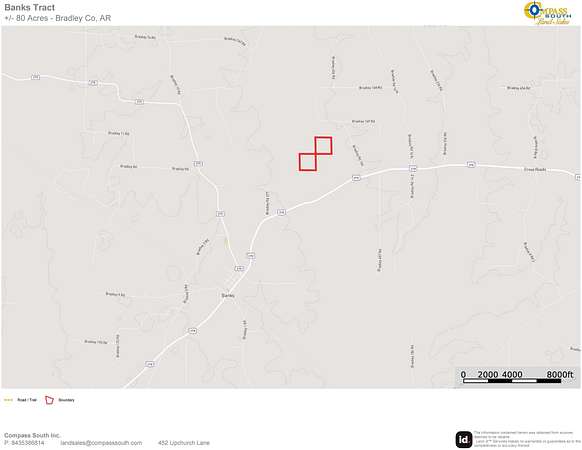Select the Road / Trail legend line
Image resolution: width=582 pixels, height=450 pixels.
pyautogui.click(x=8, y=400)
